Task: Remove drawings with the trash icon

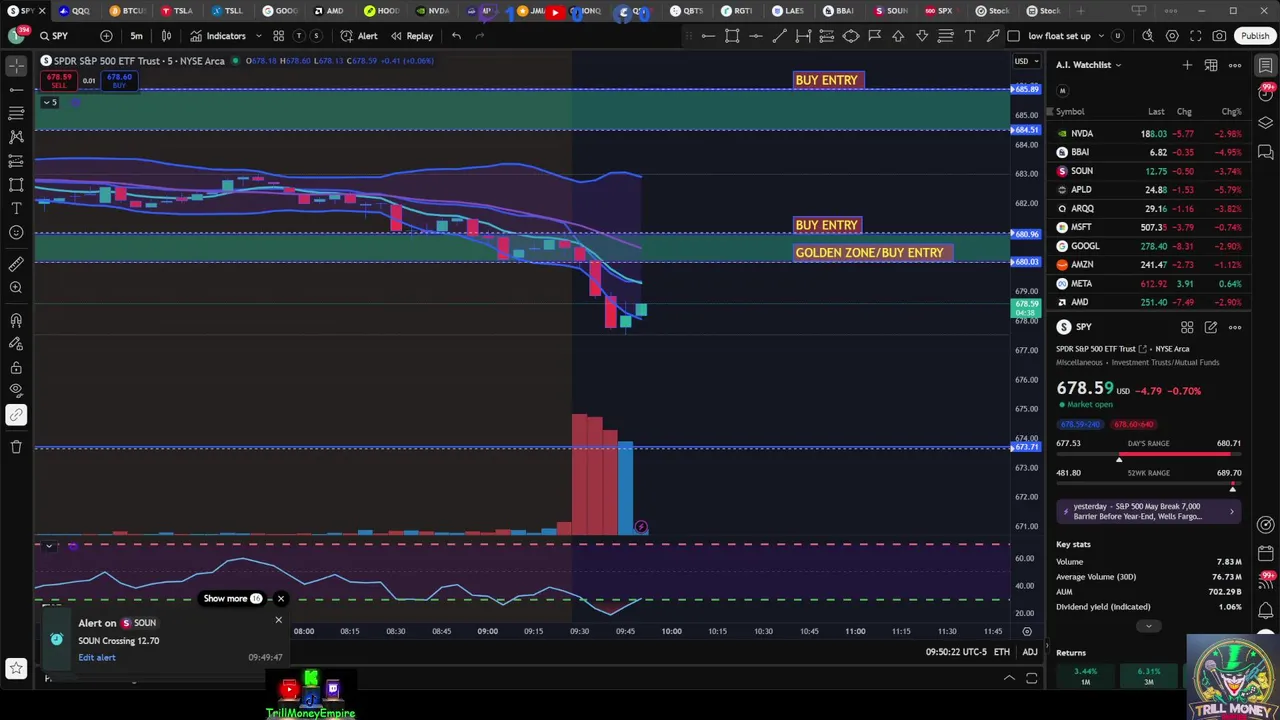Action: [x=16, y=447]
